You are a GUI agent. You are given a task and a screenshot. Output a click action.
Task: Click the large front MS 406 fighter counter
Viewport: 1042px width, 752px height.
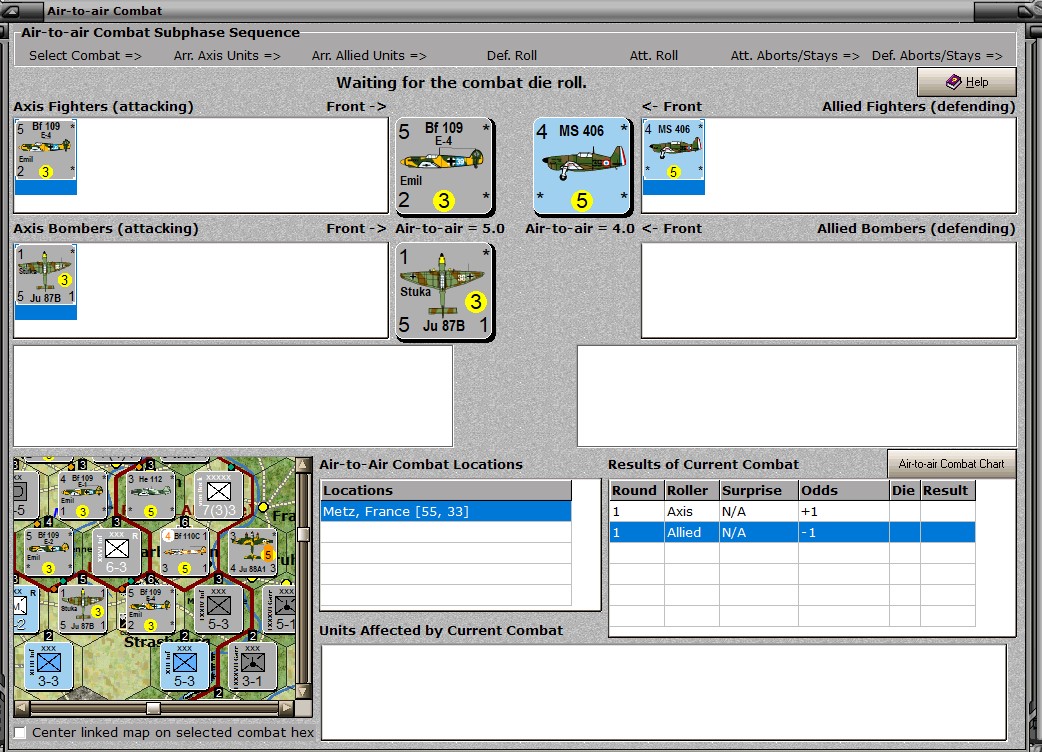coord(582,166)
